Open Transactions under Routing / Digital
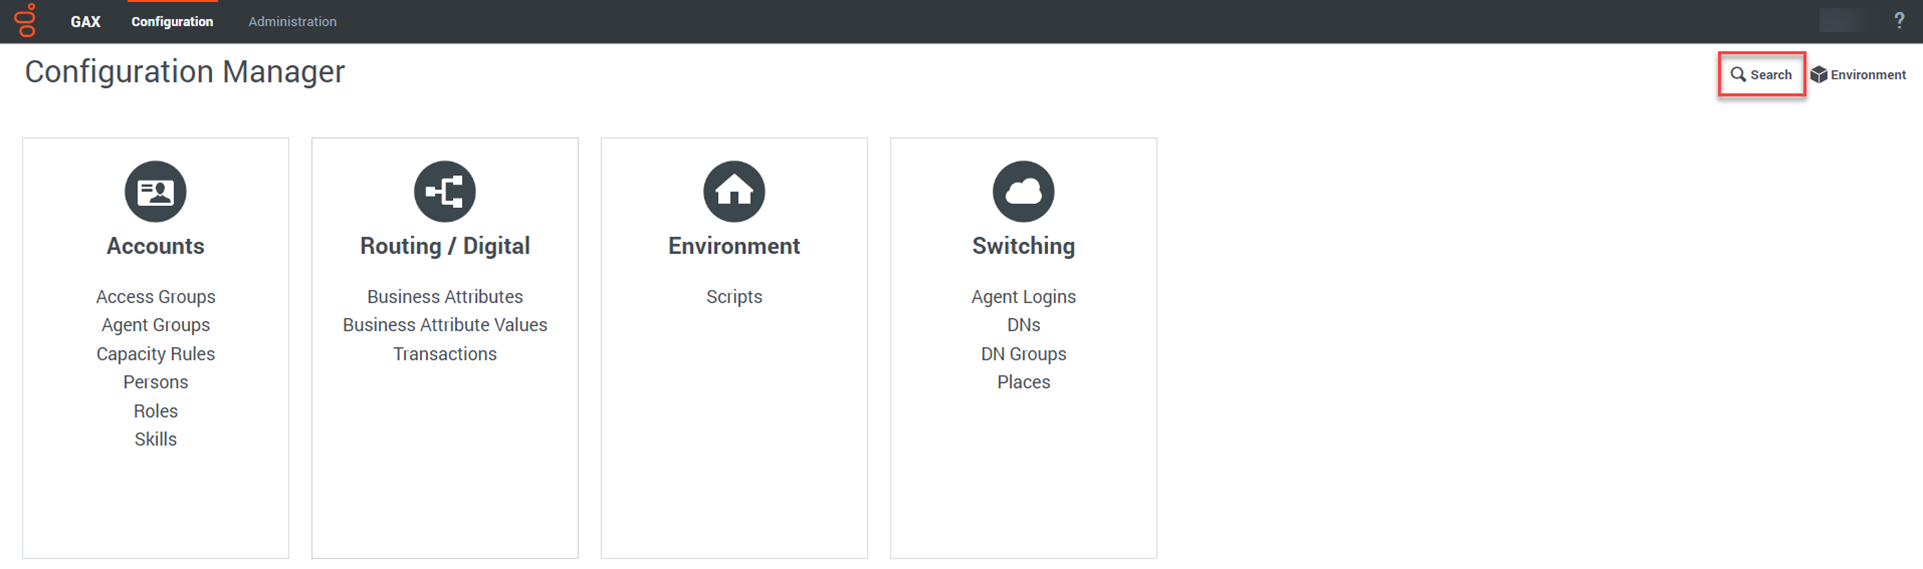Image resolution: width=1923 pixels, height=569 pixels. click(445, 354)
